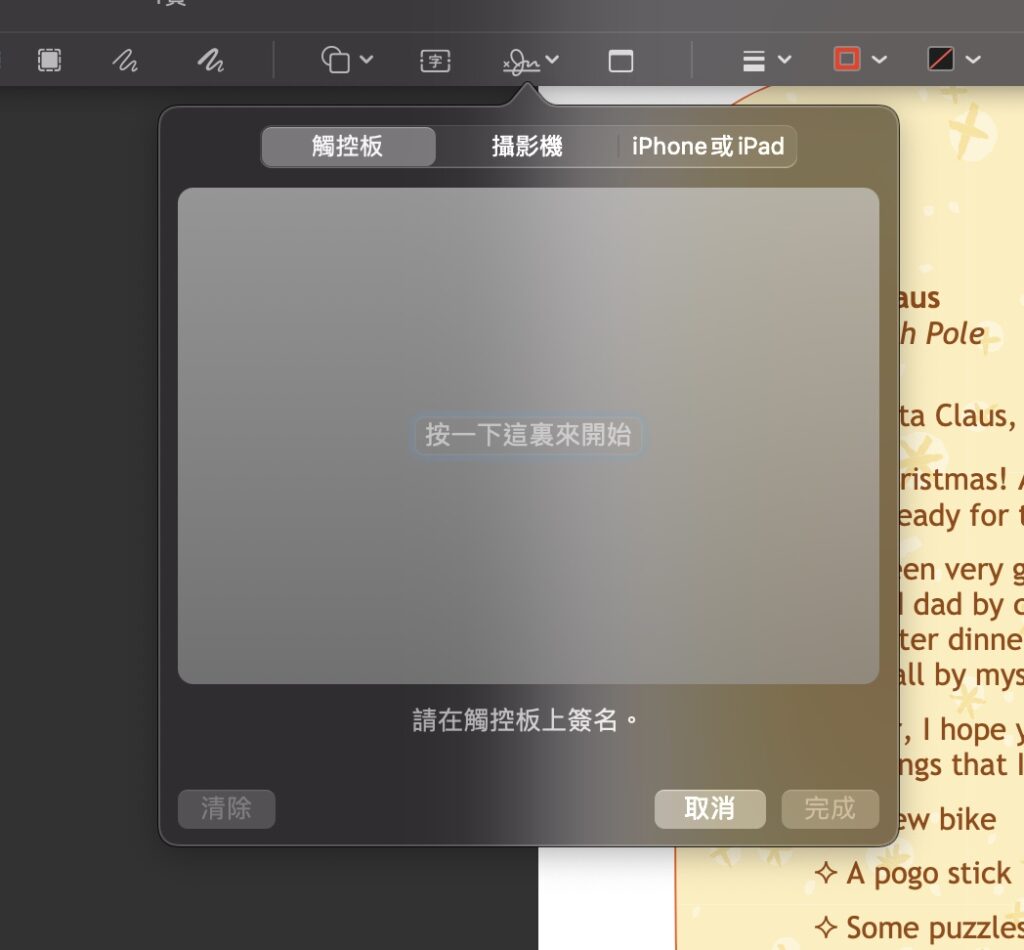Viewport: 1024px width, 950px height.
Task: Expand the Signature dropdown chevron
Action: tap(552, 60)
